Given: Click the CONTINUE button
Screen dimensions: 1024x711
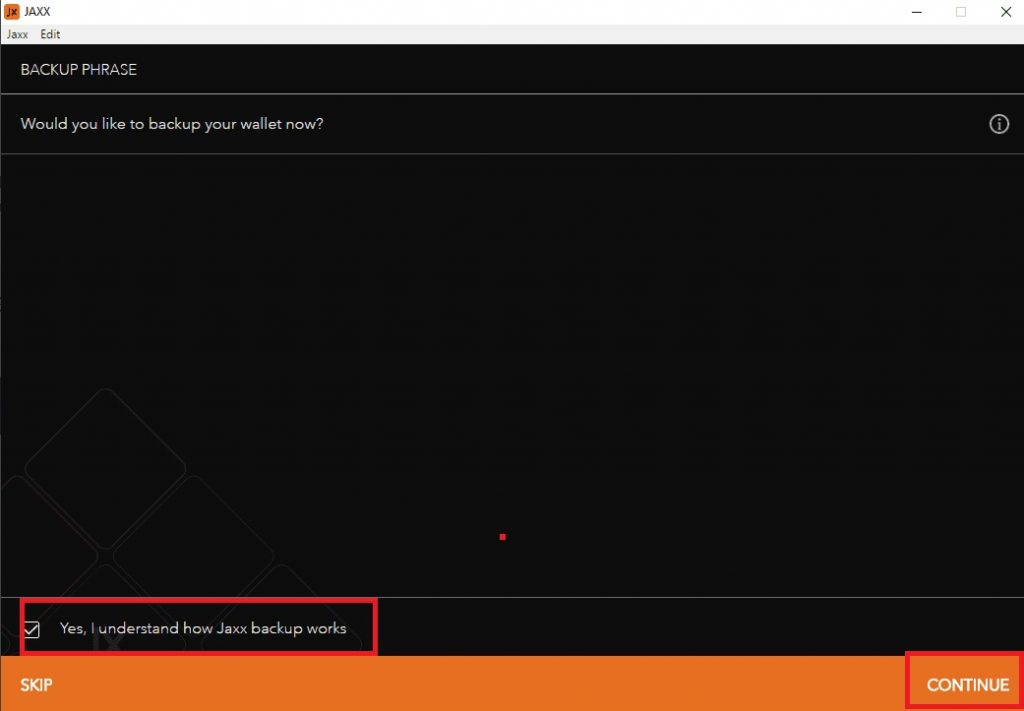Looking at the screenshot, I should coord(967,685).
